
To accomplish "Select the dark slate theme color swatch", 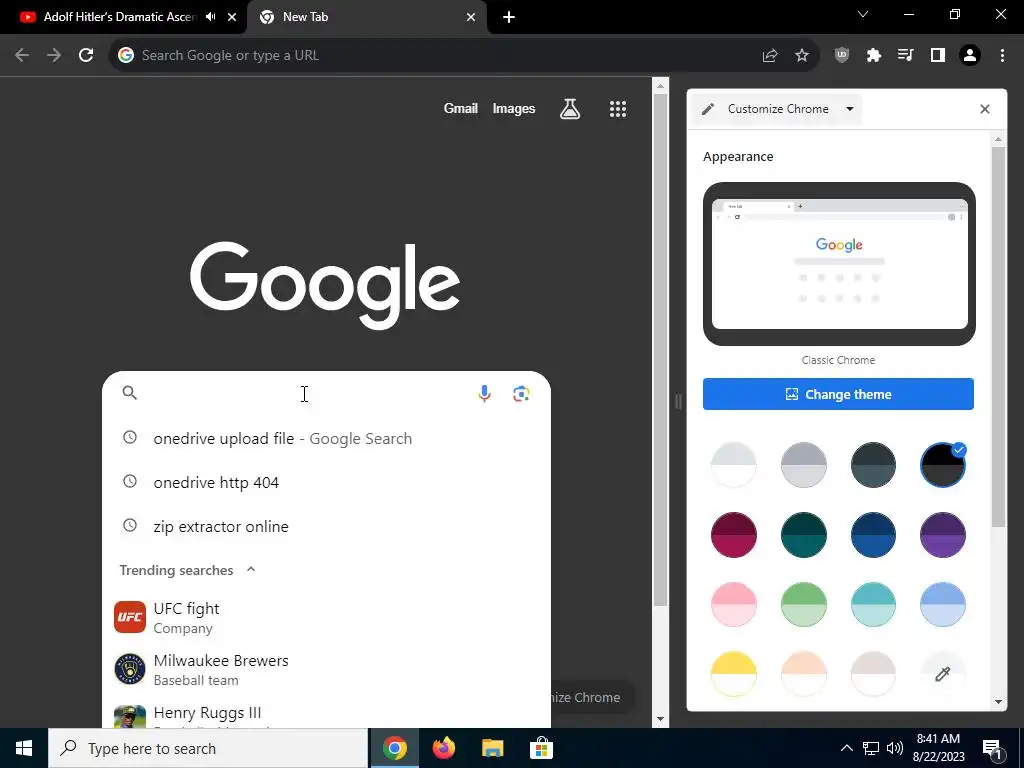I will click(873, 465).
